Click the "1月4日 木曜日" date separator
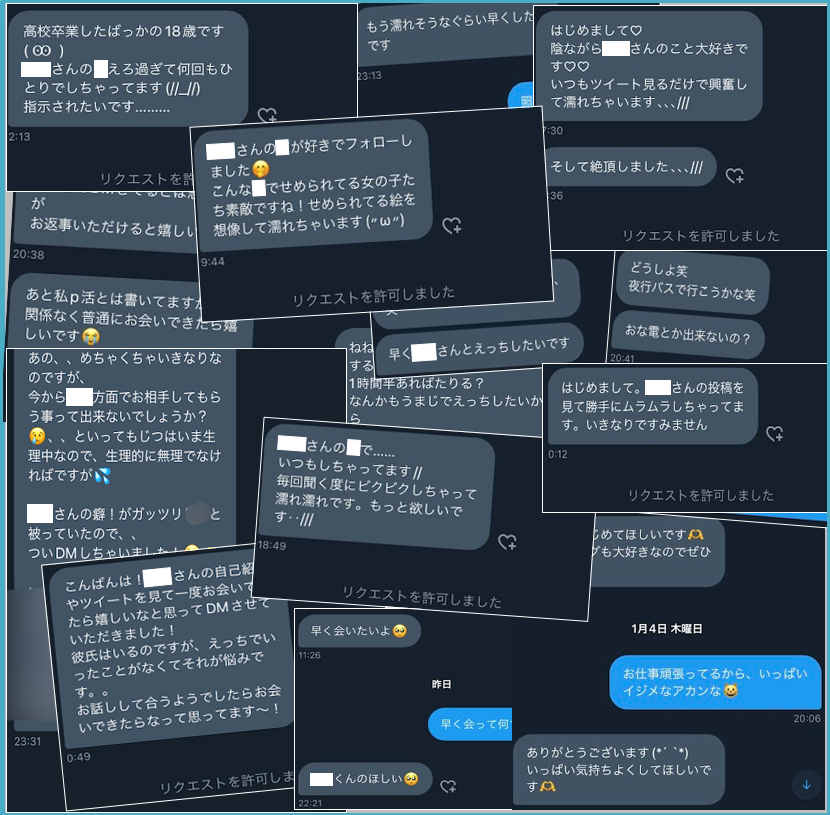 [666, 629]
